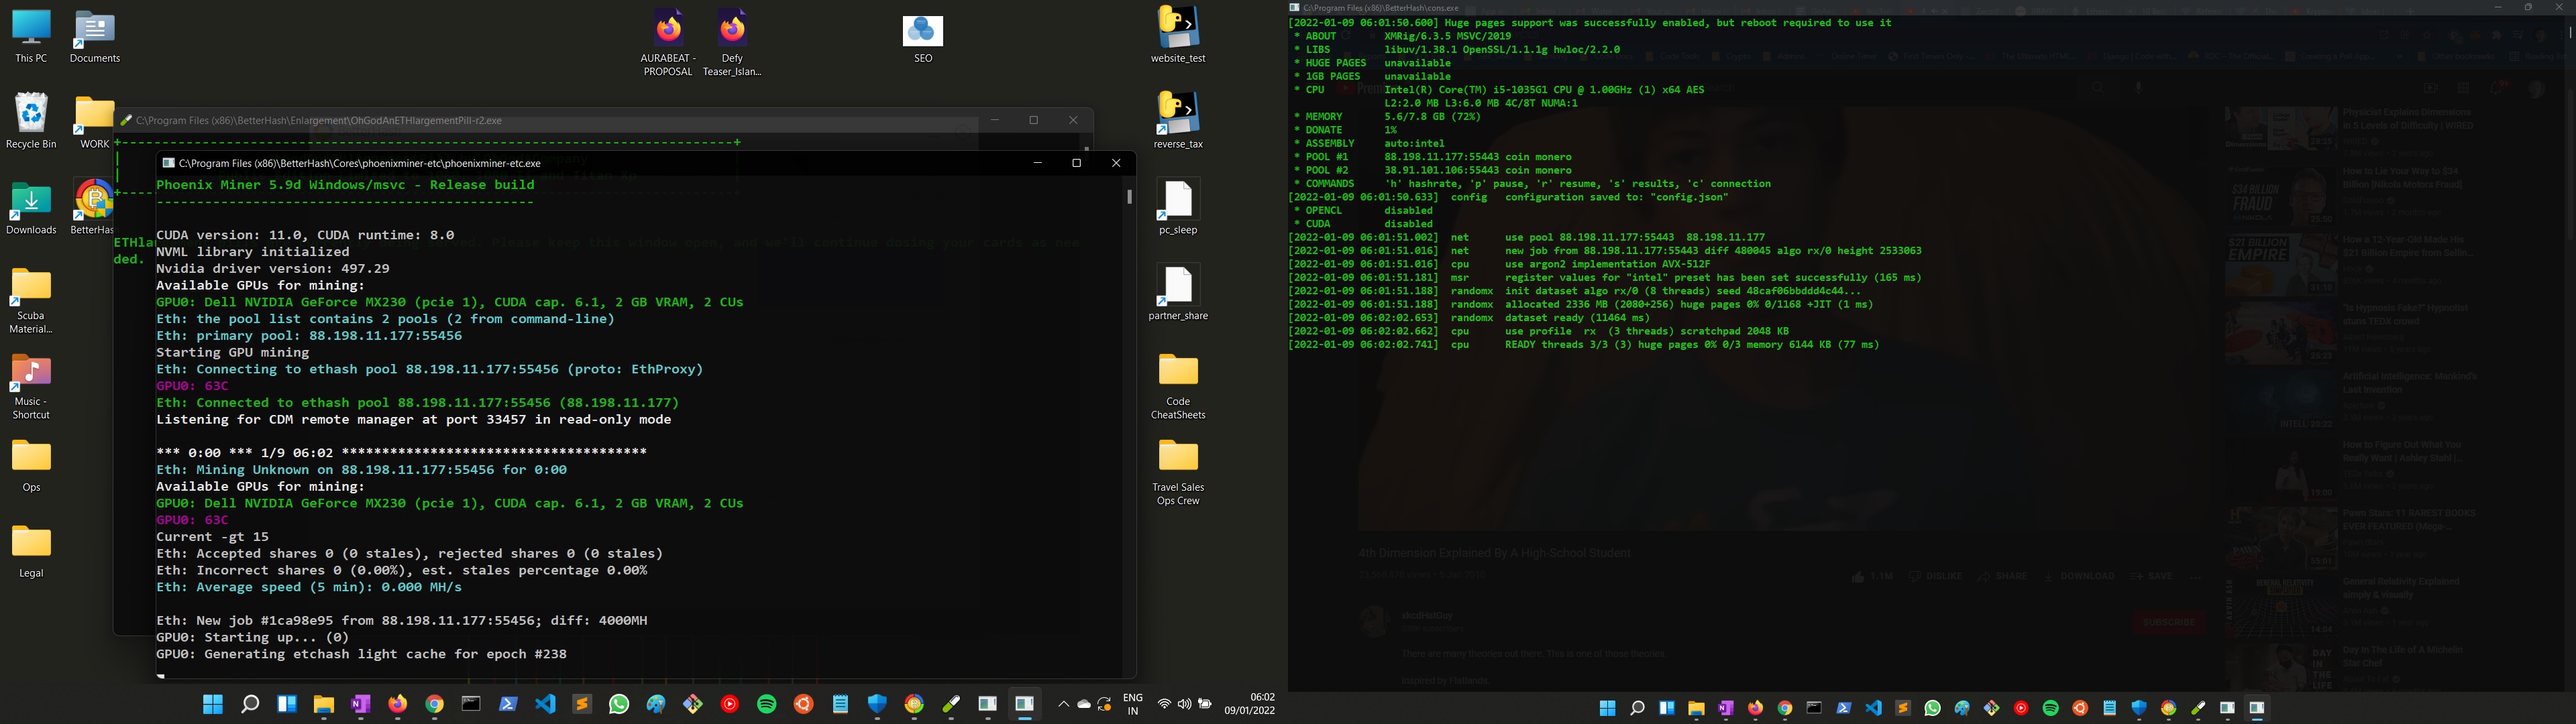Open the Wi-Fi network tray icon
The height and width of the screenshot is (724, 2576).
[1164, 704]
